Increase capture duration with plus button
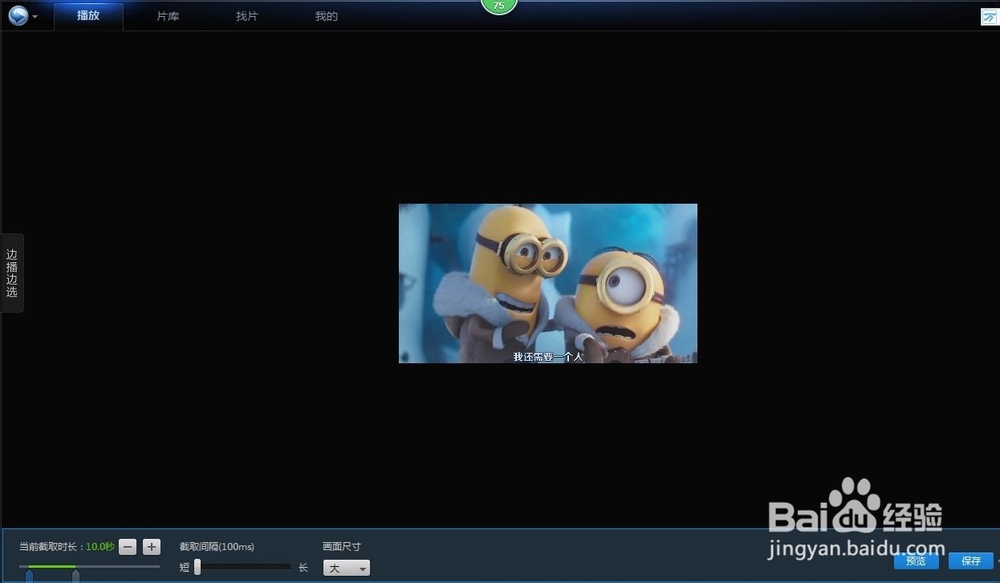The height and width of the screenshot is (583, 1000). (x=151, y=547)
